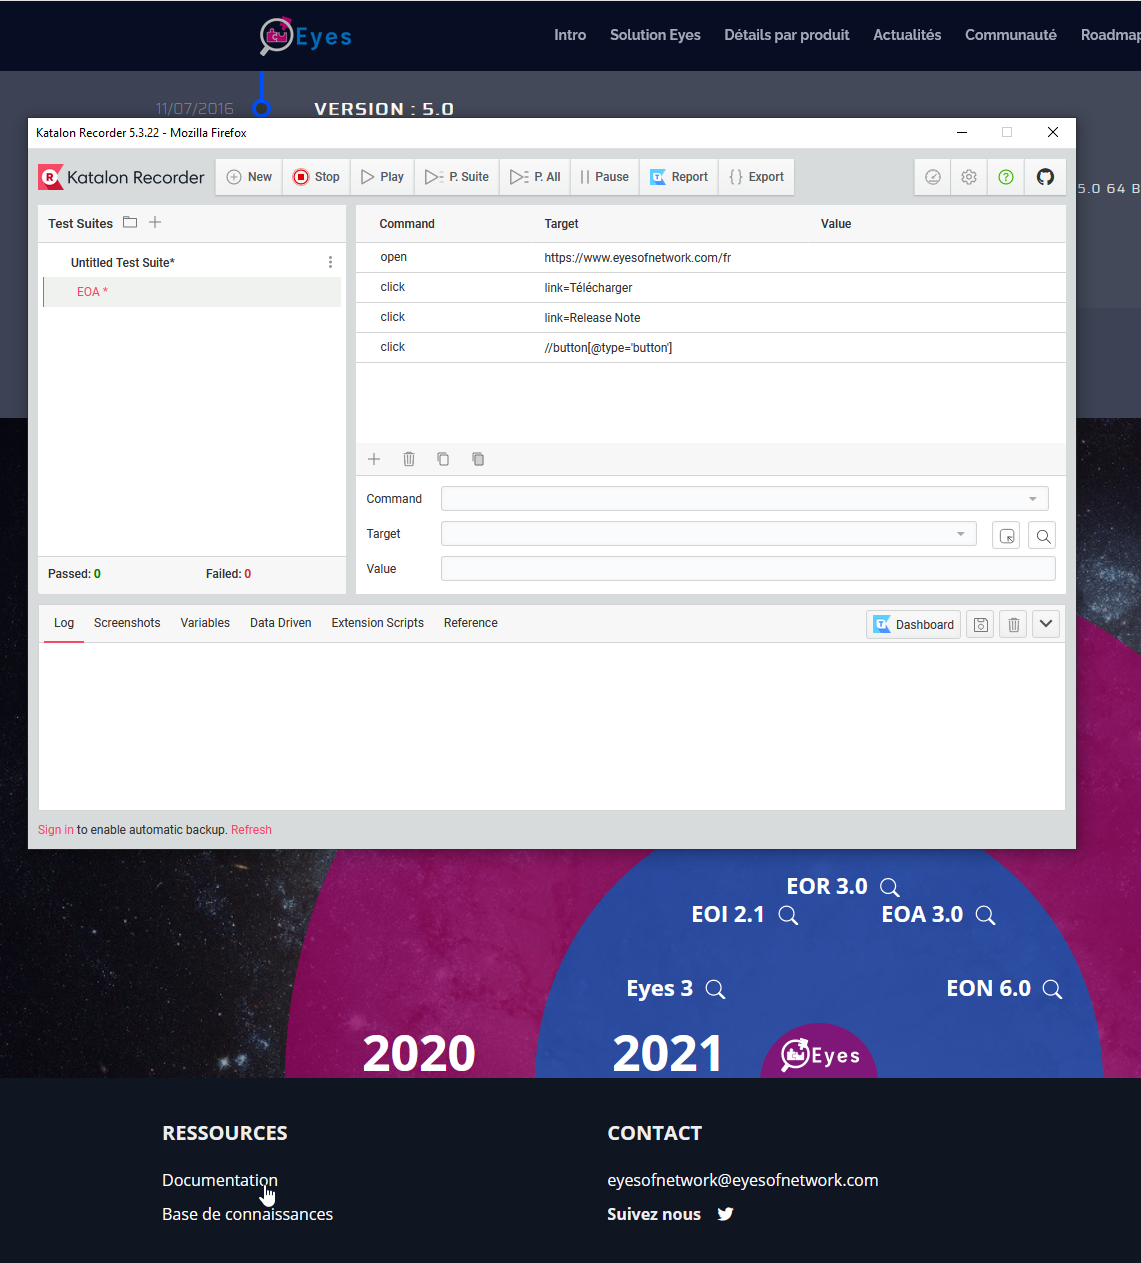Stop the recording in Katalon Recorder
The height and width of the screenshot is (1263, 1141).
[x=316, y=177]
